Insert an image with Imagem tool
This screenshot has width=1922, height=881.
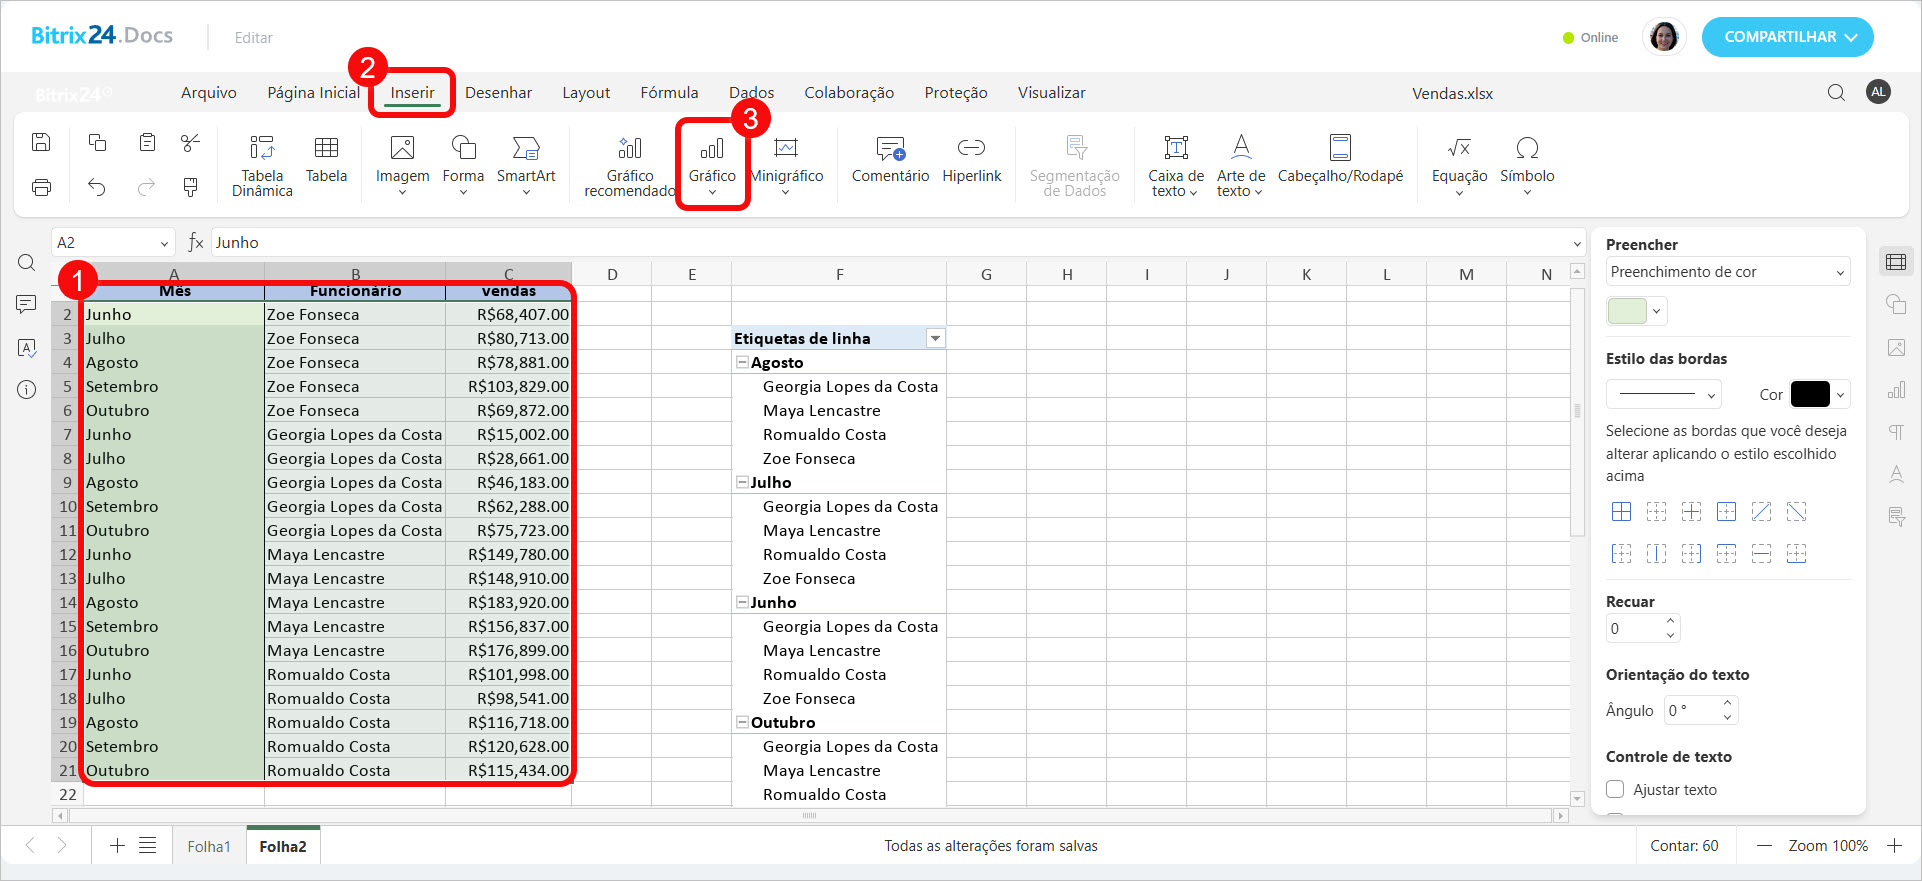click(402, 149)
